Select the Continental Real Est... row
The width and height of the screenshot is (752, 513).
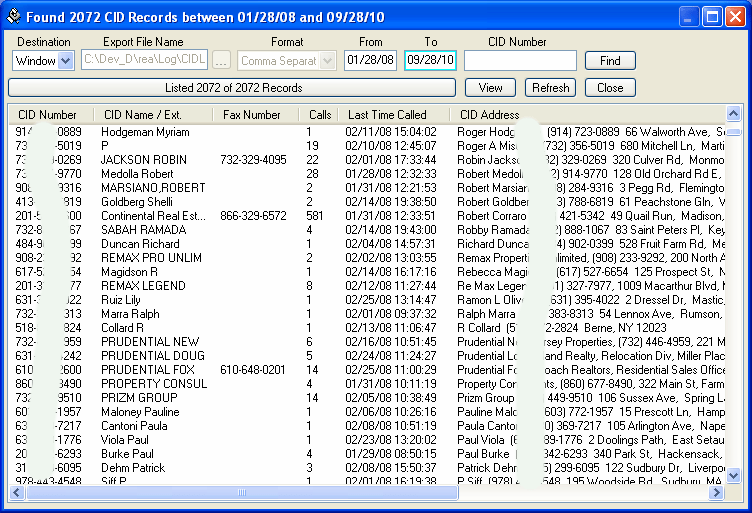coord(367,216)
